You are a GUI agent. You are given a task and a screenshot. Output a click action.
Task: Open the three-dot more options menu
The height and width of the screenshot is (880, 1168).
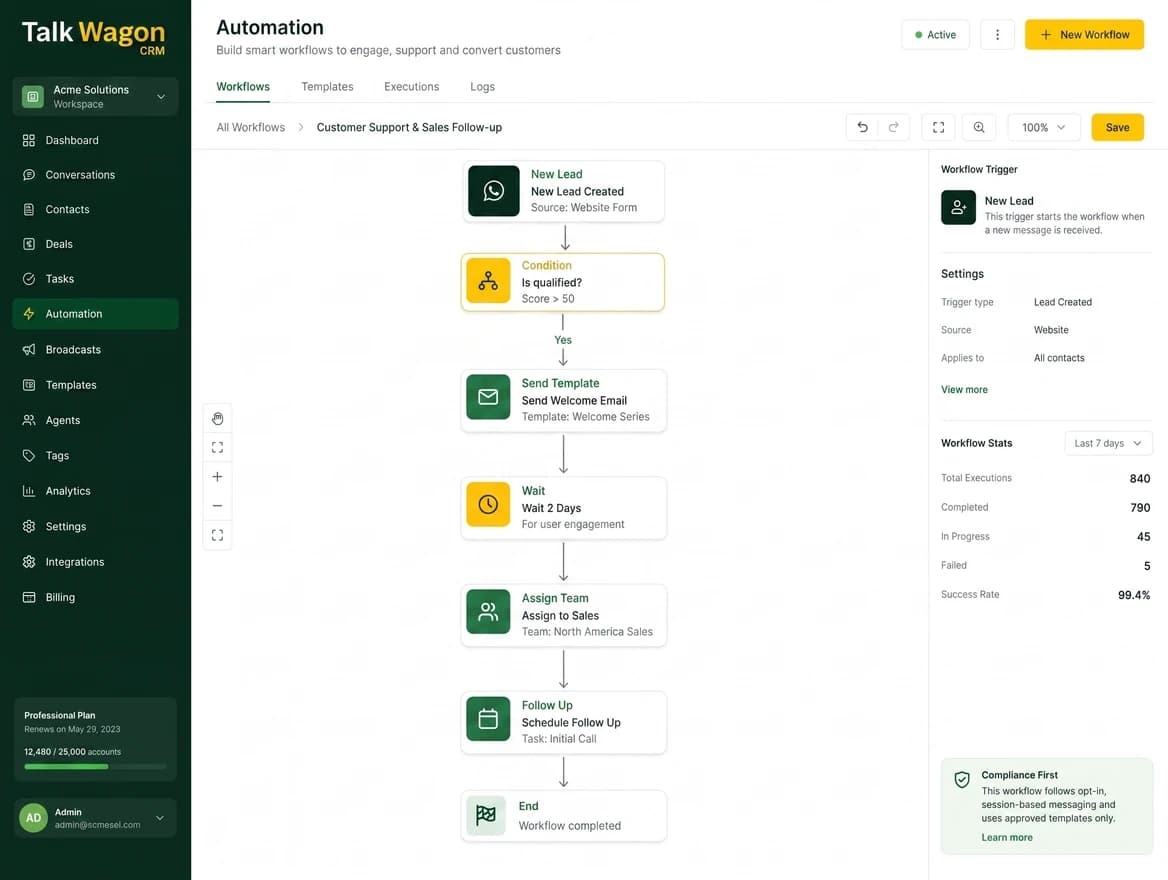997,35
